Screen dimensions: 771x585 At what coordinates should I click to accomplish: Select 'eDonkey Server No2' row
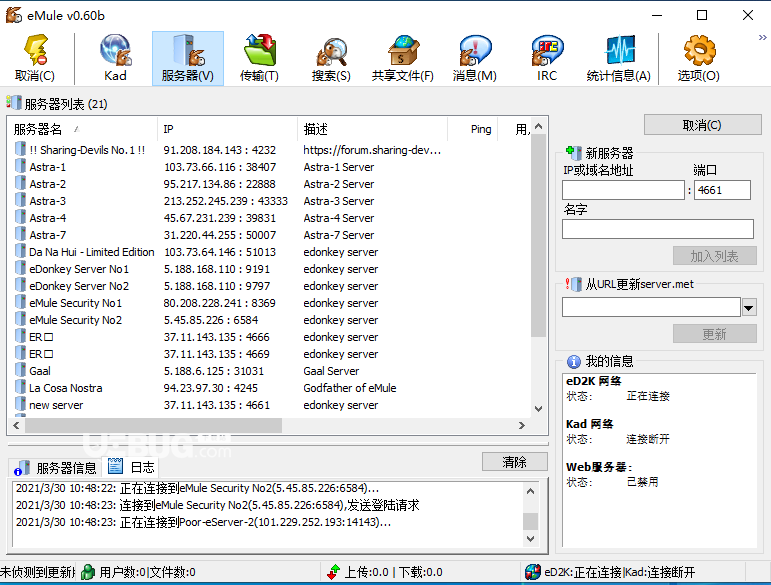tap(269, 286)
